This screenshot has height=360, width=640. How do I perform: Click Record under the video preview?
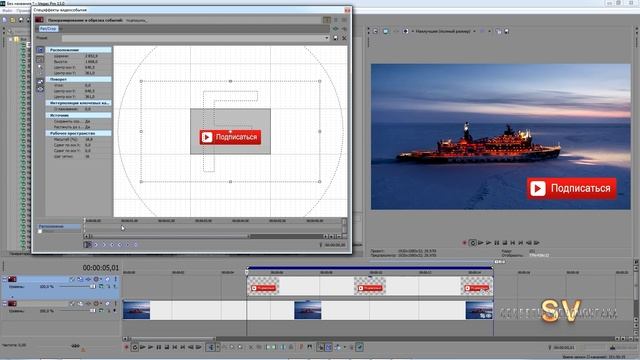(x=464, y=242)
